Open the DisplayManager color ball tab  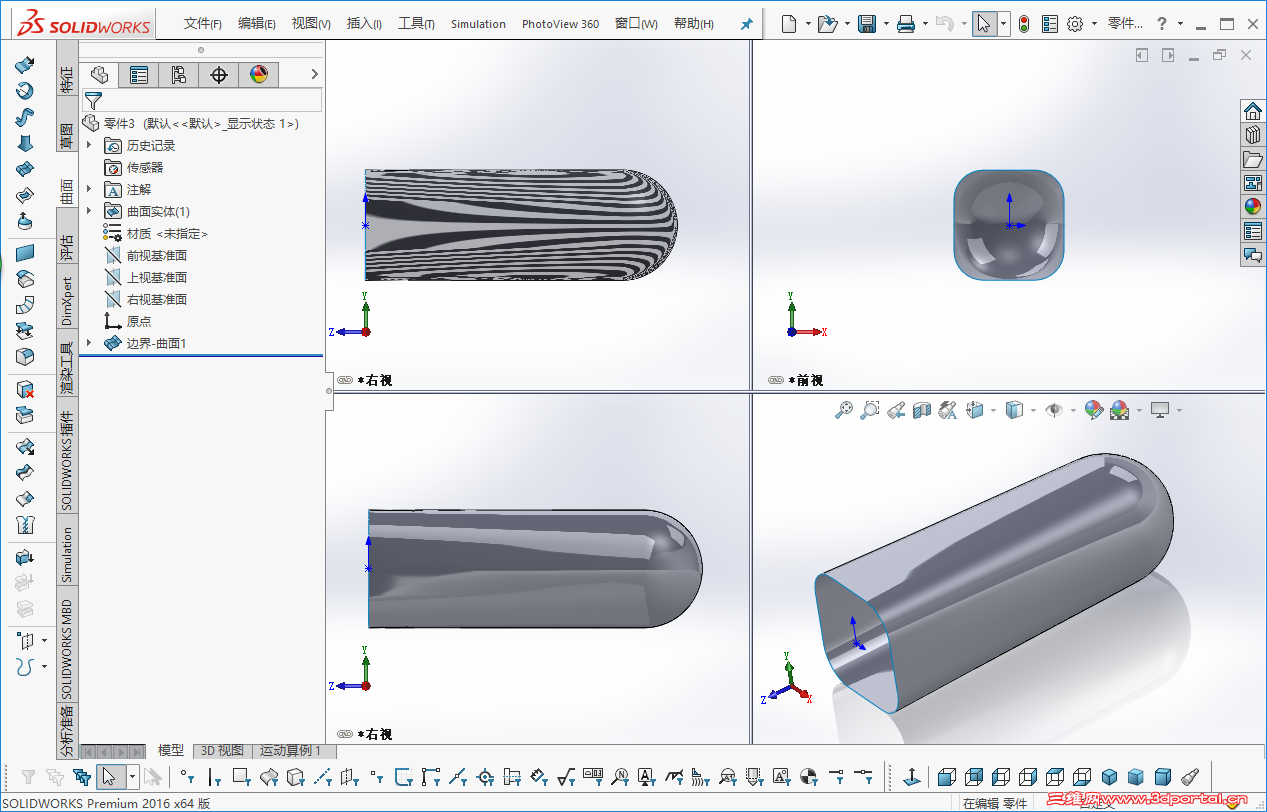click(259, 74)
